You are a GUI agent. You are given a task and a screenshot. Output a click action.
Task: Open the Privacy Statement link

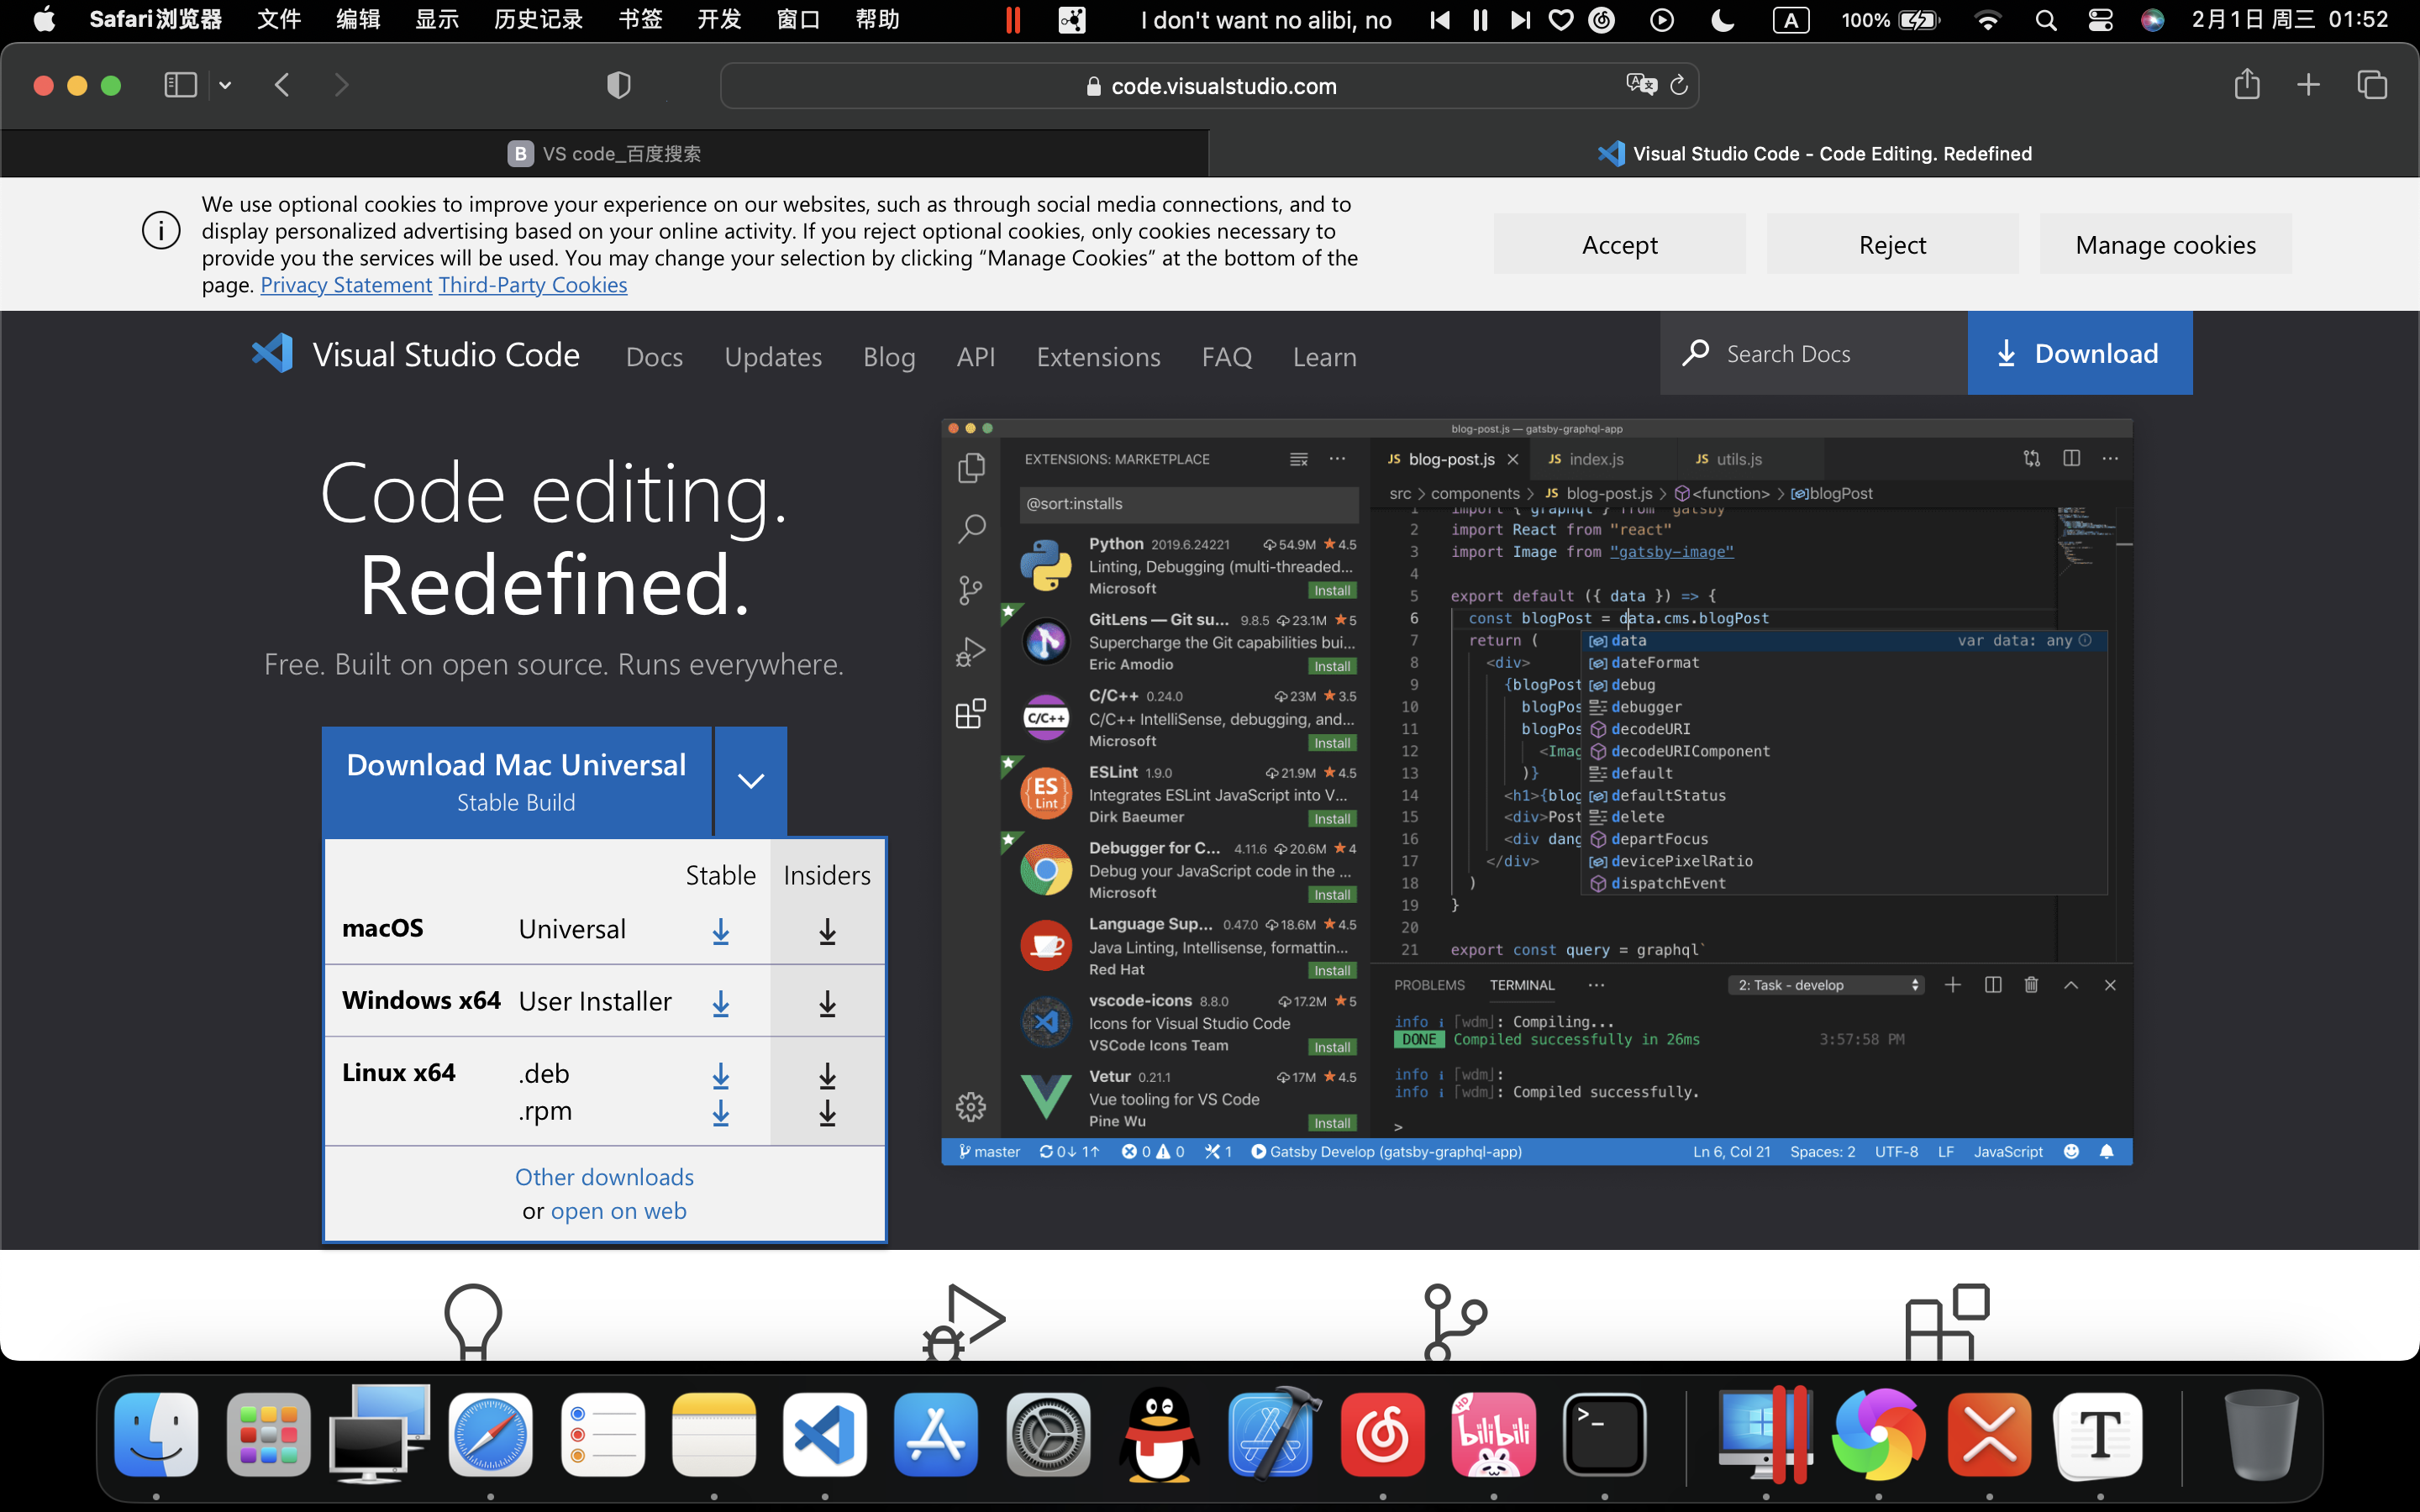click(x=346, y=285)
